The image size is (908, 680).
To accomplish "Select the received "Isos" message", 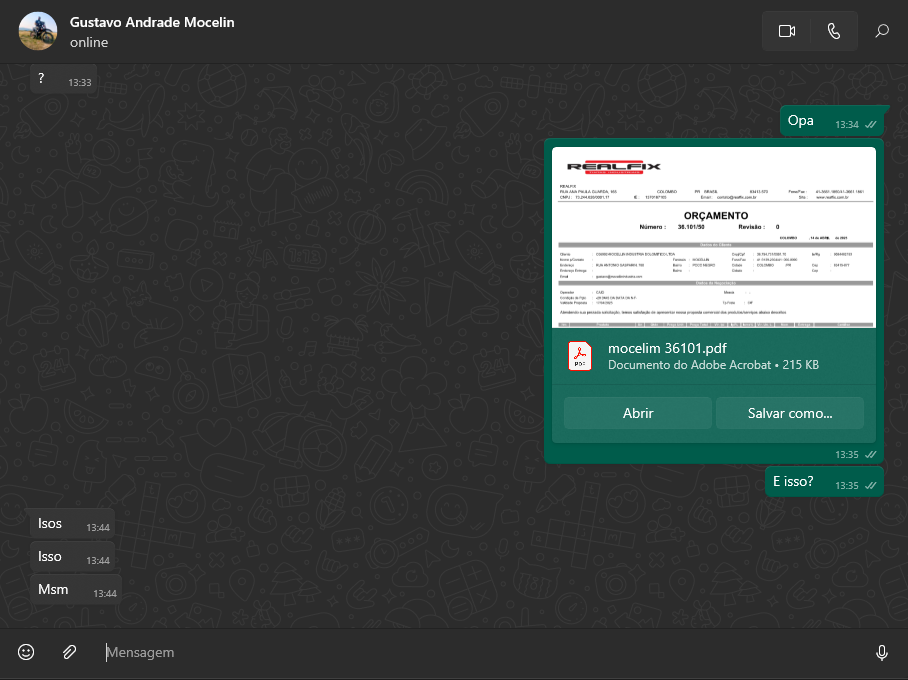I will point(50,524).
